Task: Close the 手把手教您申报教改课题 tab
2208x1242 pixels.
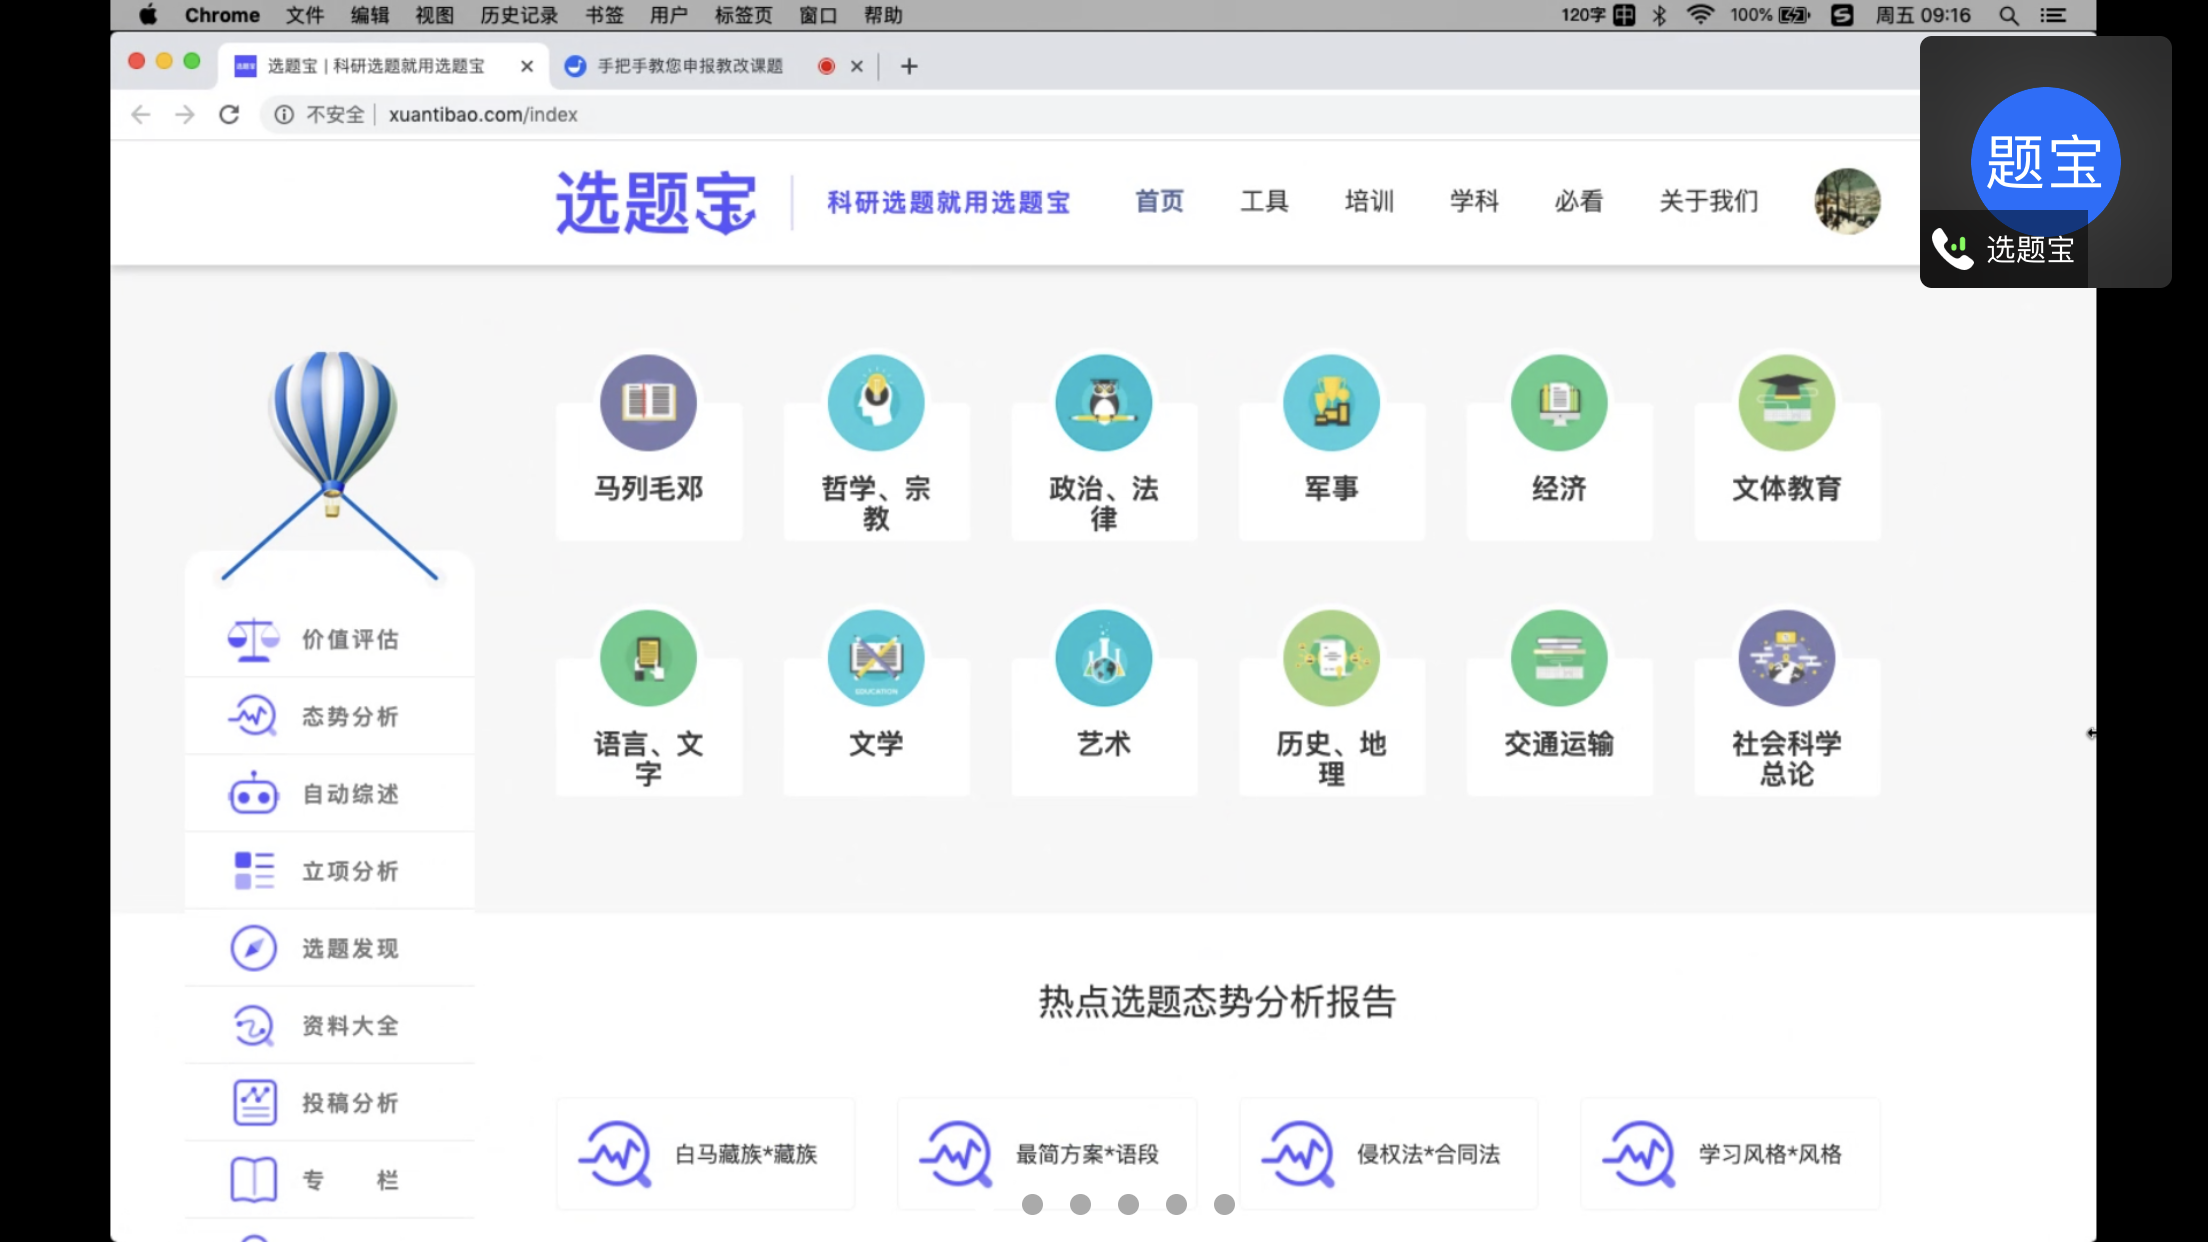Action: pos(857,66)
